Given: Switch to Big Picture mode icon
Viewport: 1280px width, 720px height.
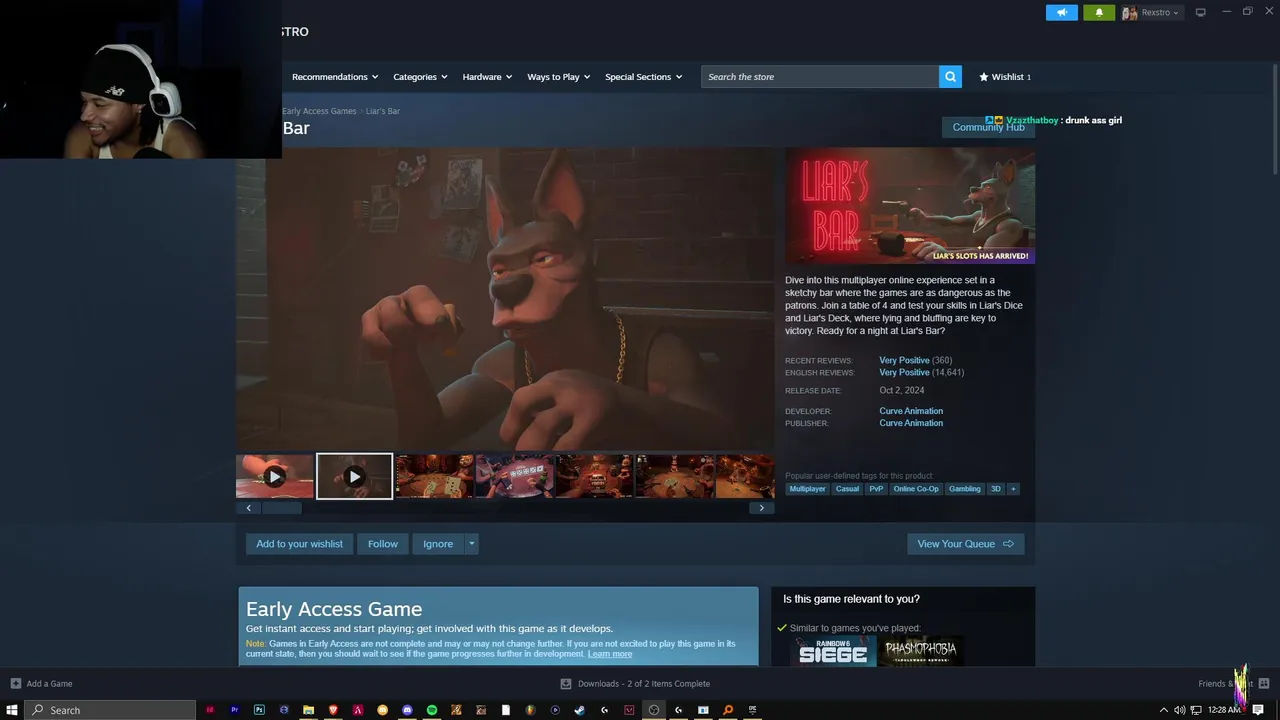Looking at the screenshot, I should [1201, 12].
